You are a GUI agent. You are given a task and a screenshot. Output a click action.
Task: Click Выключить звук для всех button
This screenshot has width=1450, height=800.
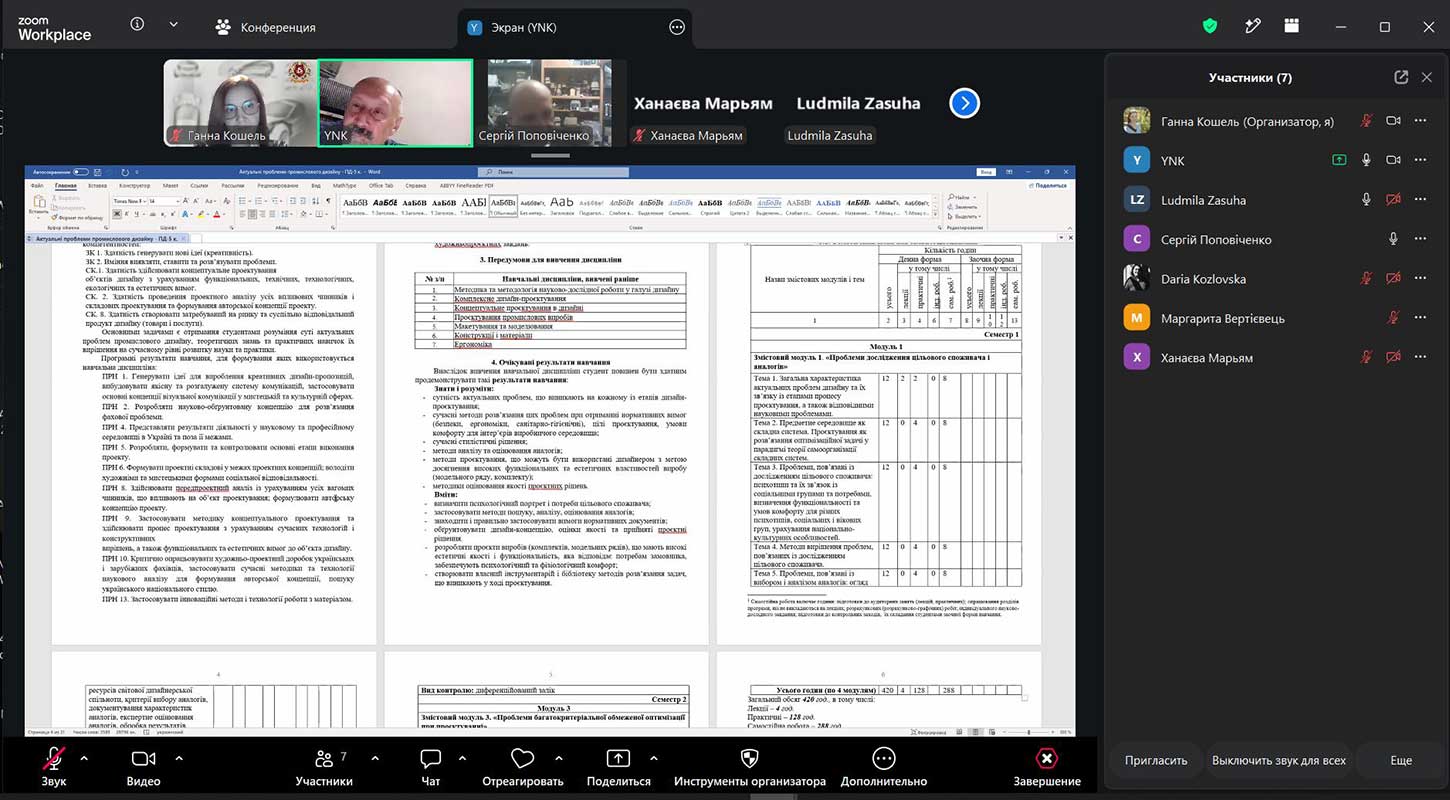coord(1279,760)
